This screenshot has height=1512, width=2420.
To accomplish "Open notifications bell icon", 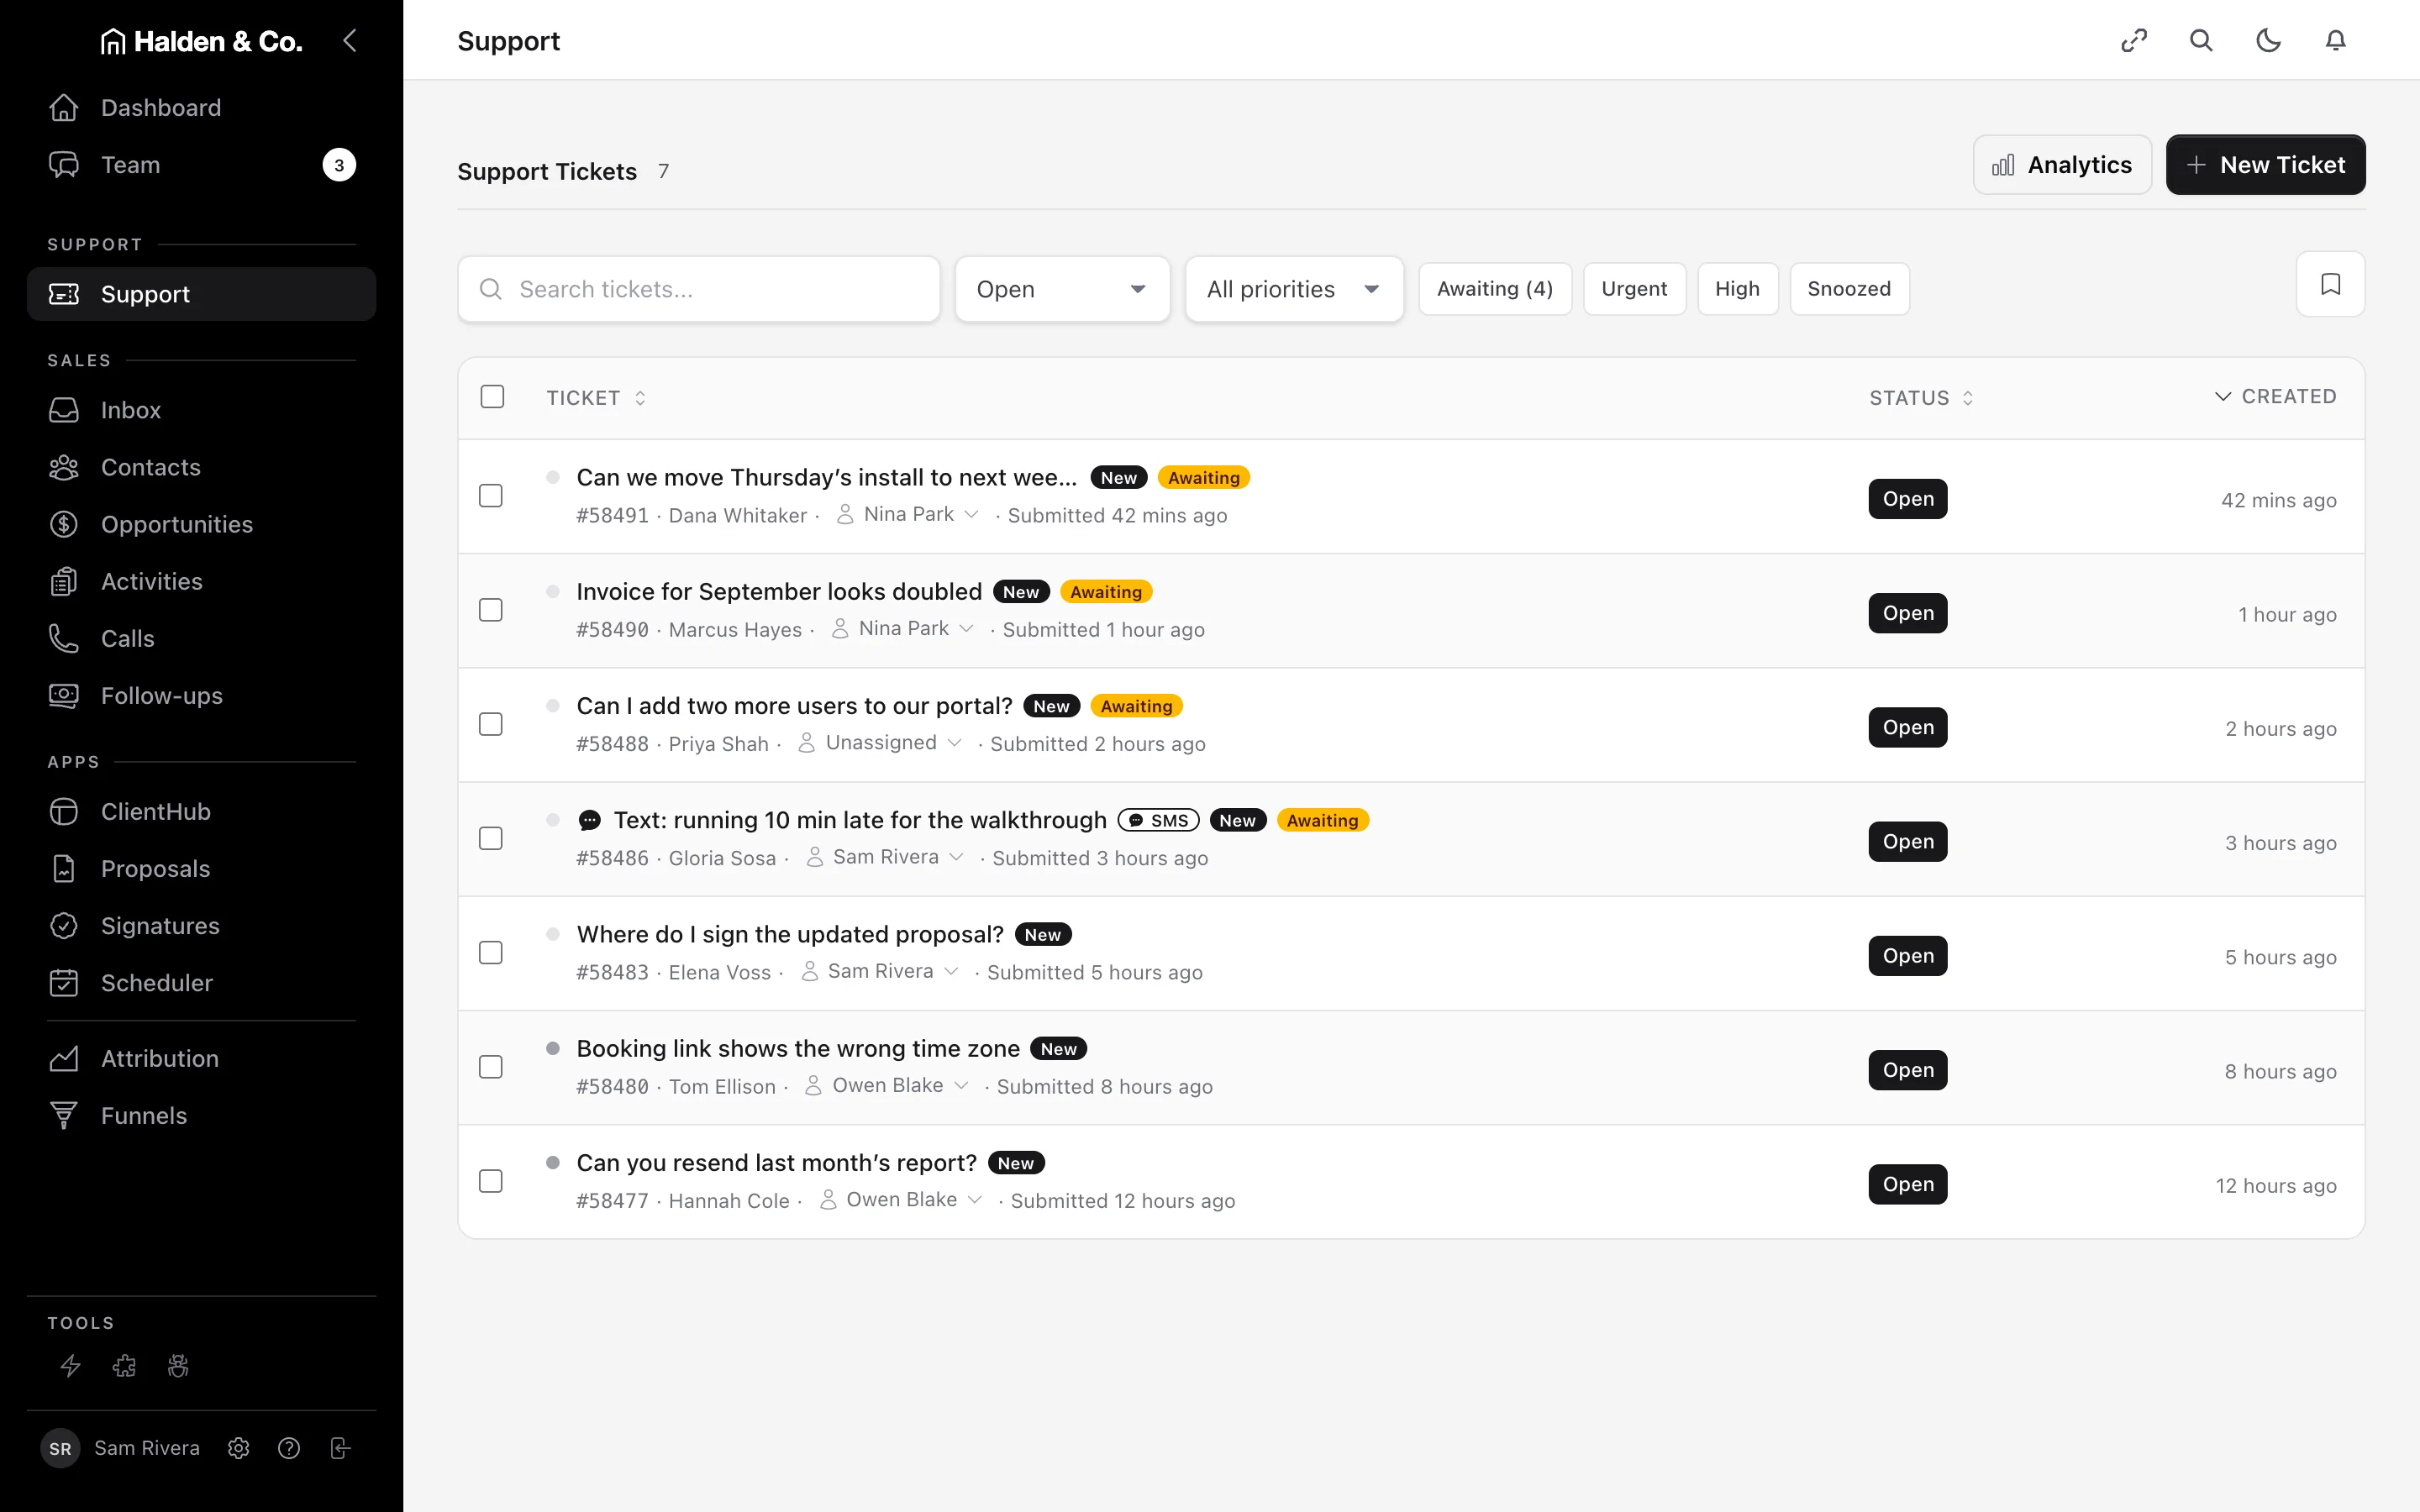I will [2335, 40].
